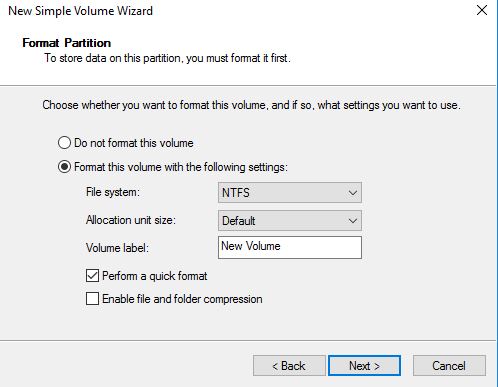Screen dimensions: 498x387
Task: Click the "Choose whether you want to format" instruction text
Action: tap(251, 105)
